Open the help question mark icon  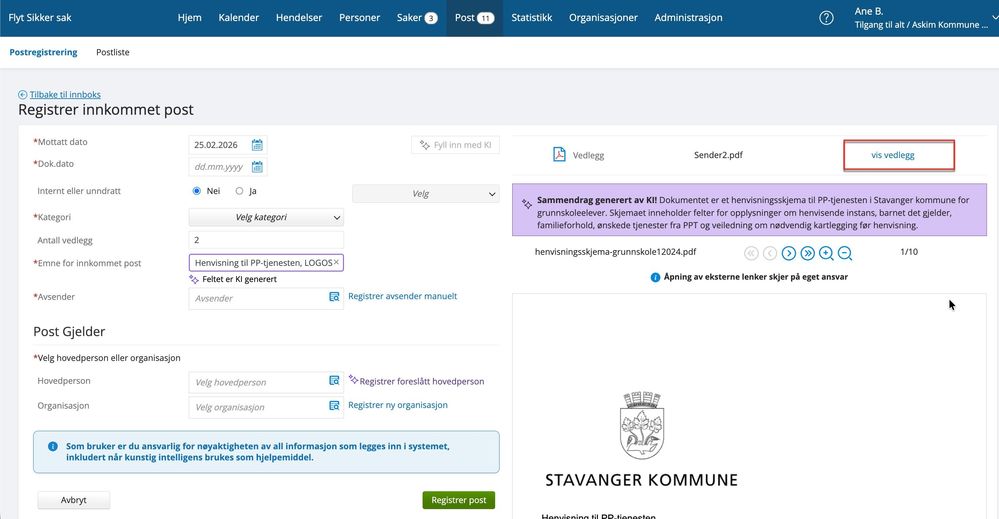[826, 18]
